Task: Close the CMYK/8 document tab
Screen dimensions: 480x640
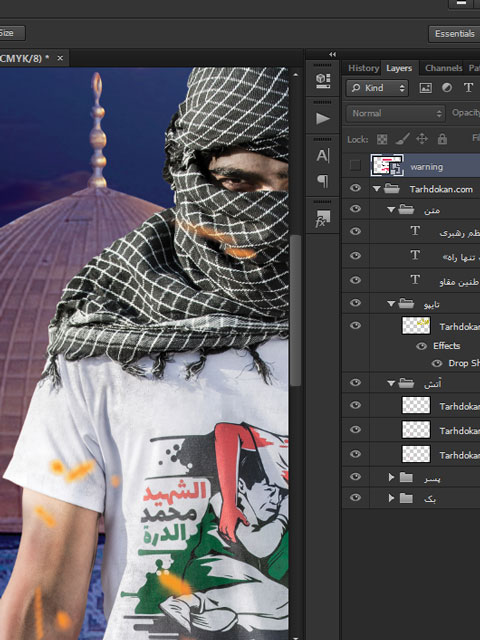Action: click(x=60, y=58)
